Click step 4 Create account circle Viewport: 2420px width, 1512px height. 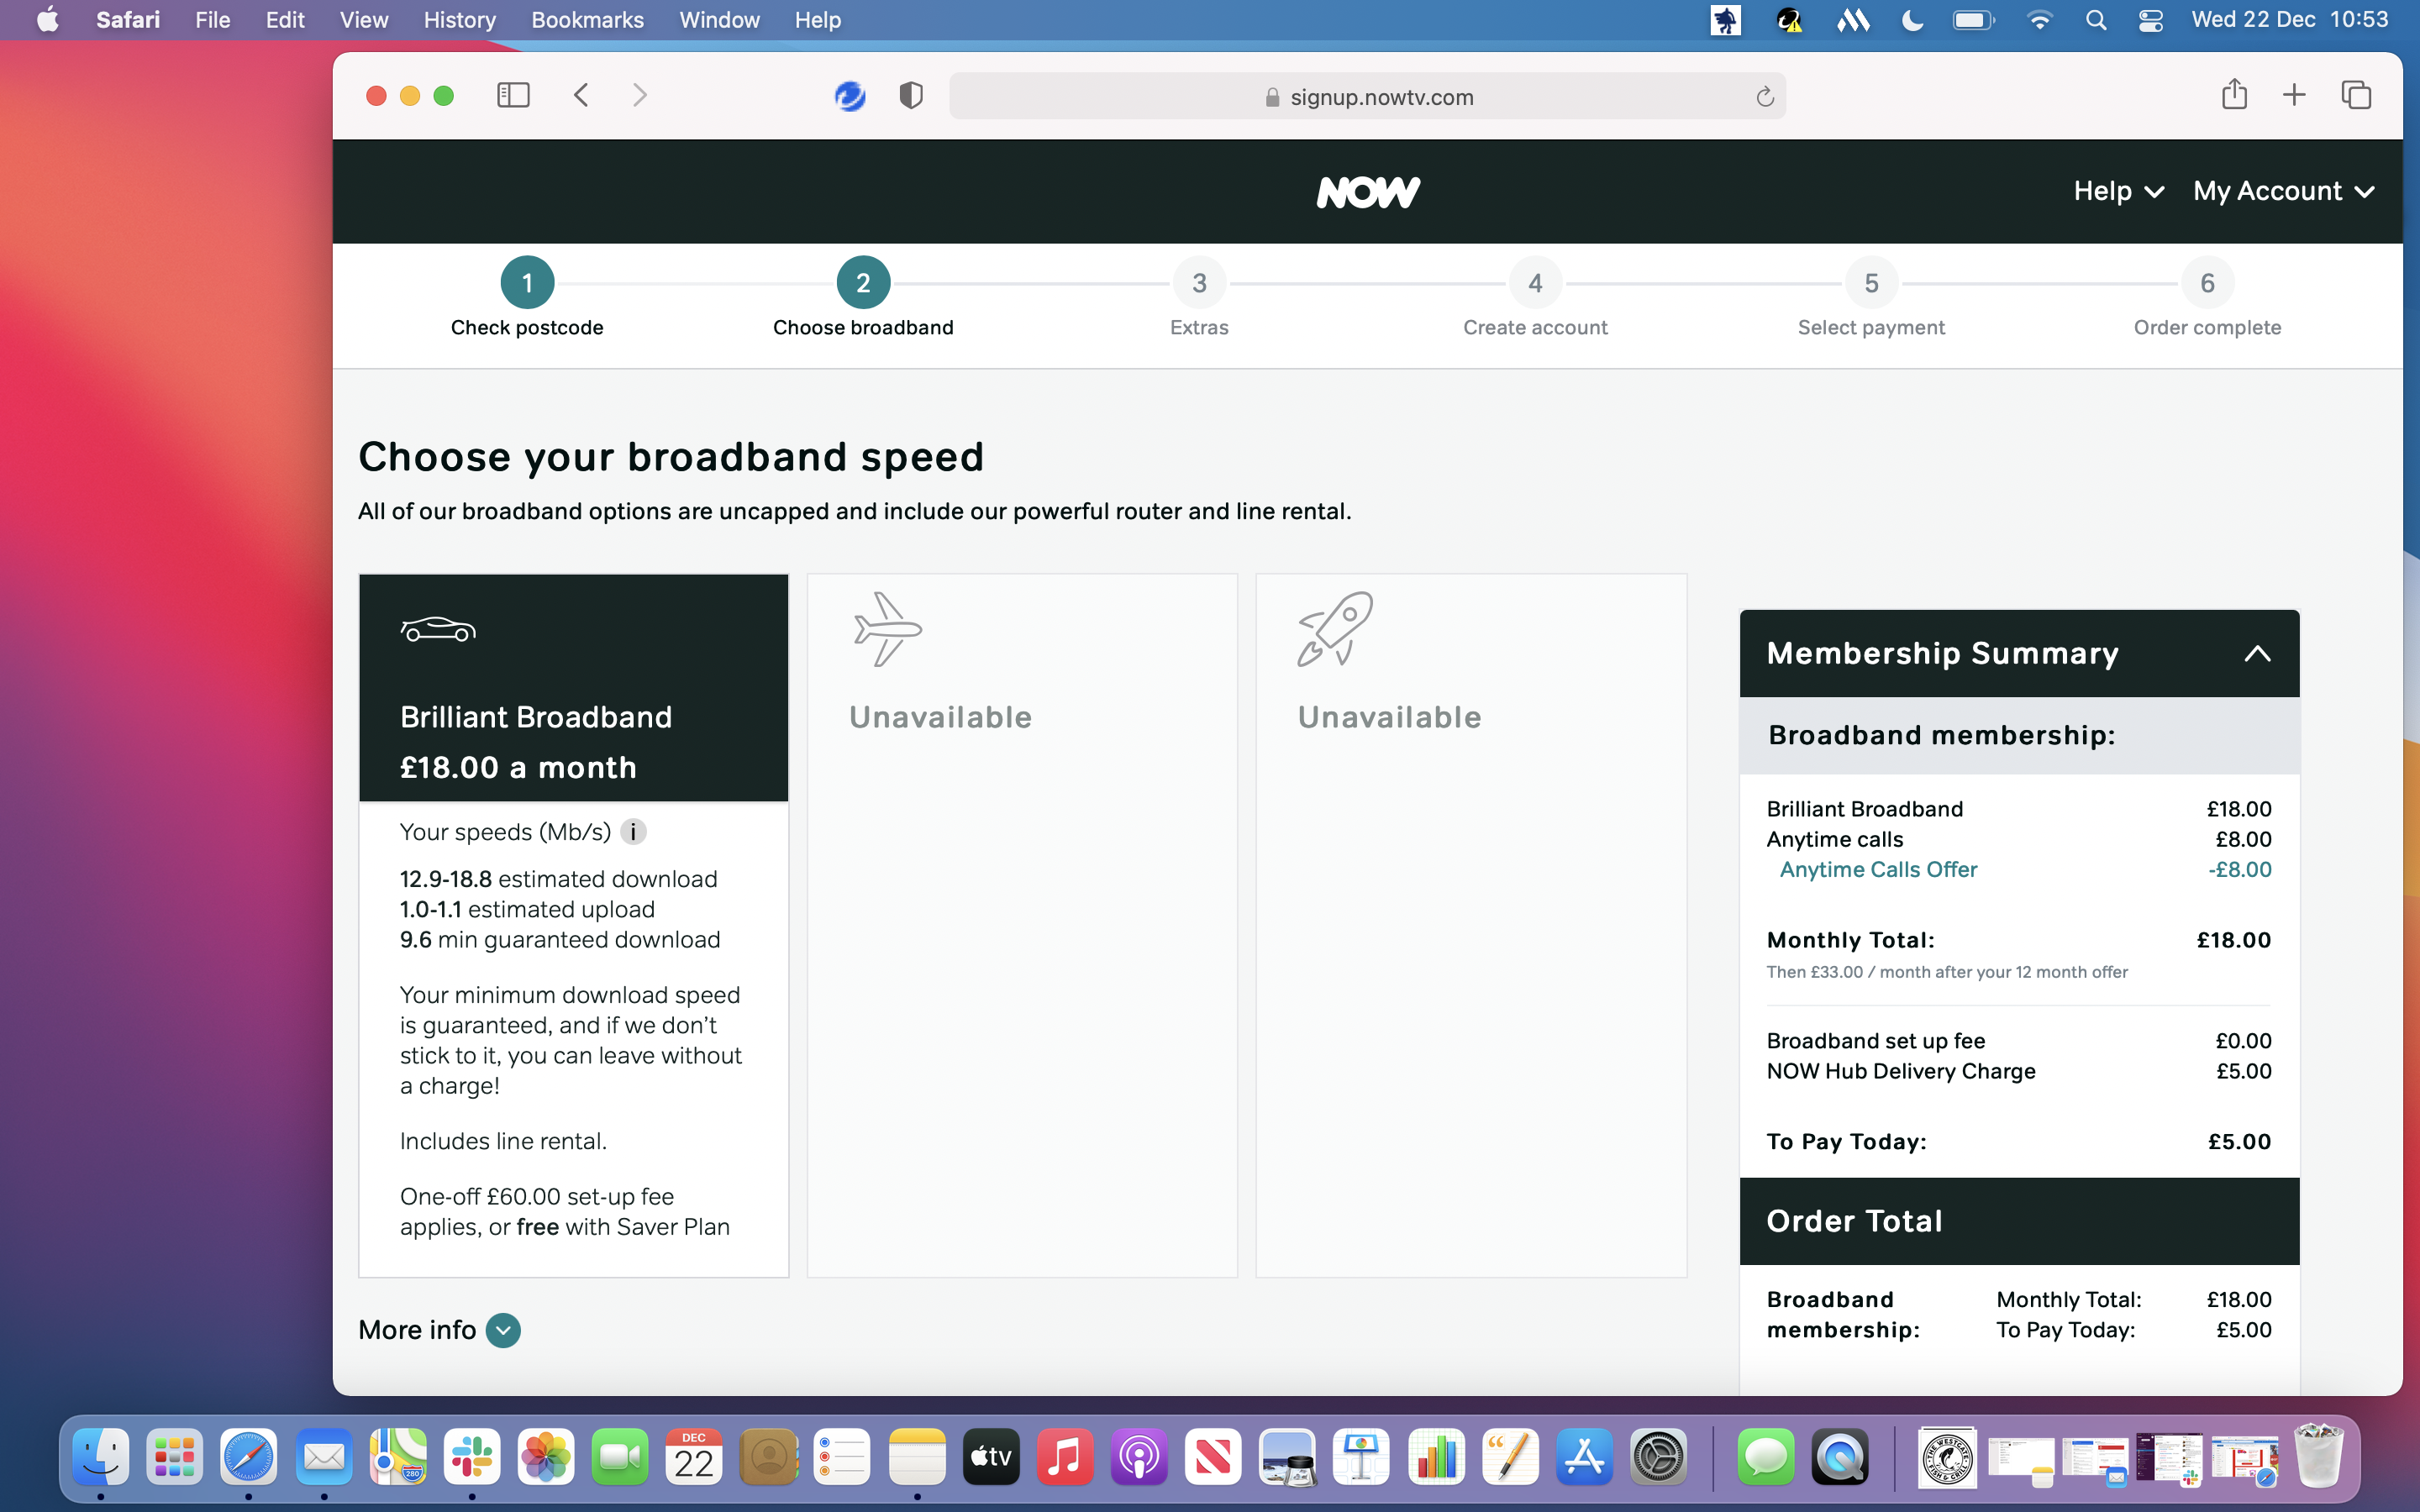click(1535, 283)
